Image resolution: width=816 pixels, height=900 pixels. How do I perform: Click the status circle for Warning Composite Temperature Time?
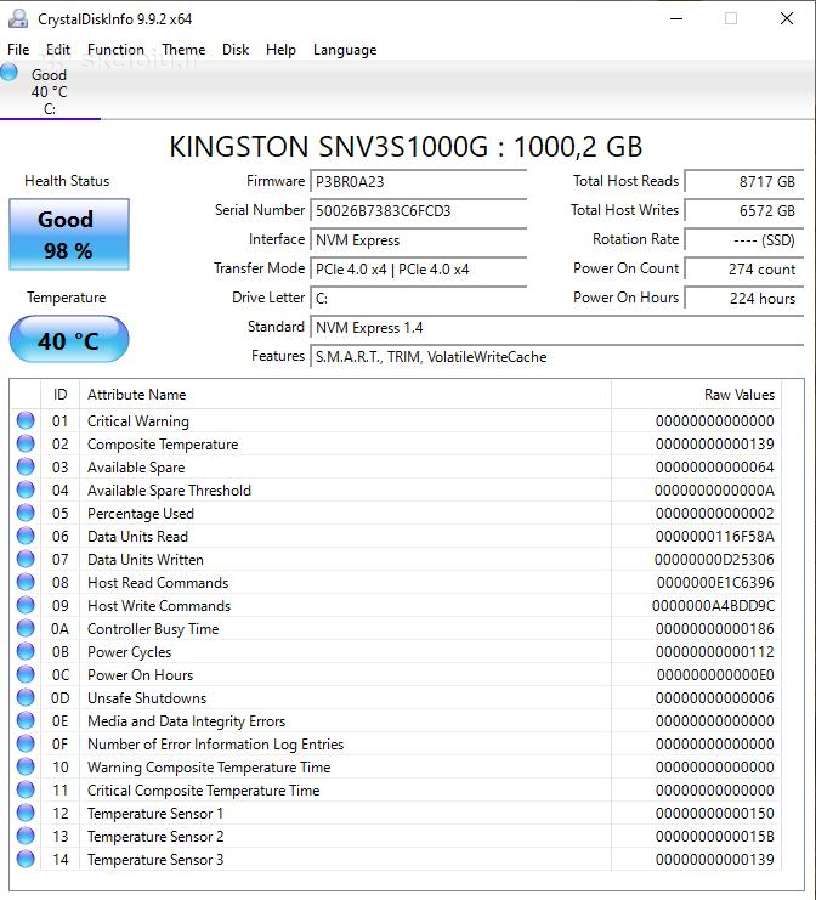tap(25, 767)
